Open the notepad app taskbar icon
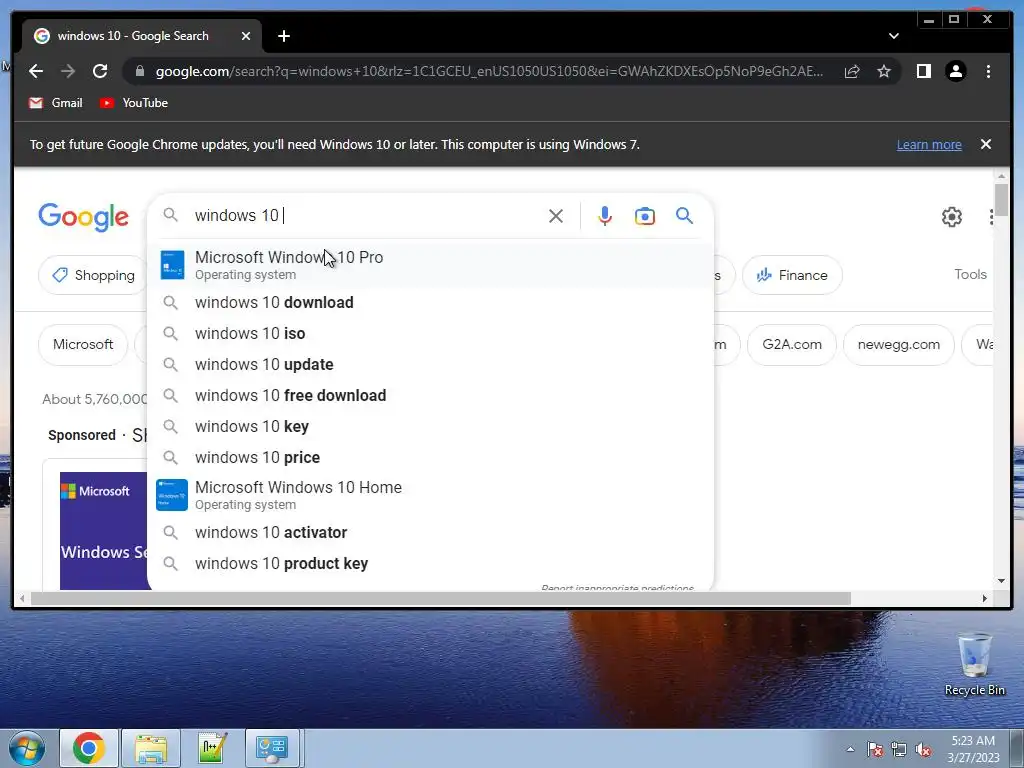Image resolution: width=1024 pixels, height=768 pixels. click(x=212, y=748)
